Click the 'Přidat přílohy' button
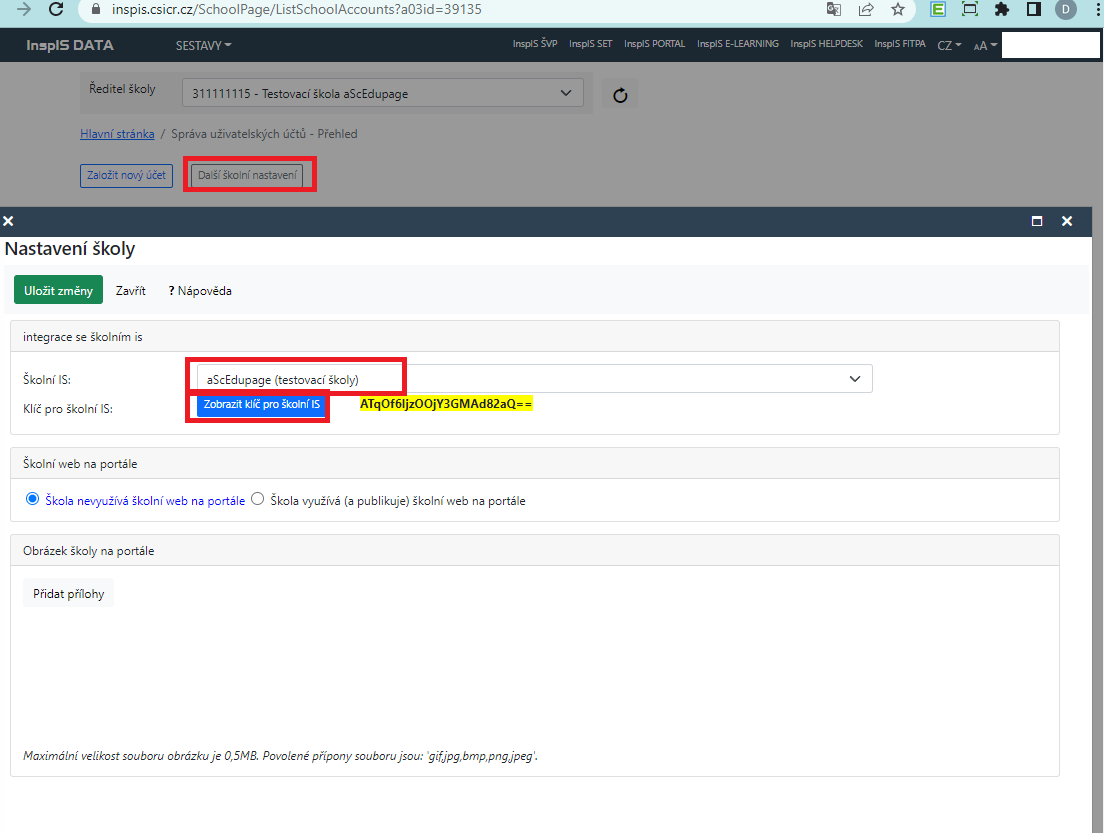Image resolution: width=1104 pixels, height=833 pixels. point(68,593)
